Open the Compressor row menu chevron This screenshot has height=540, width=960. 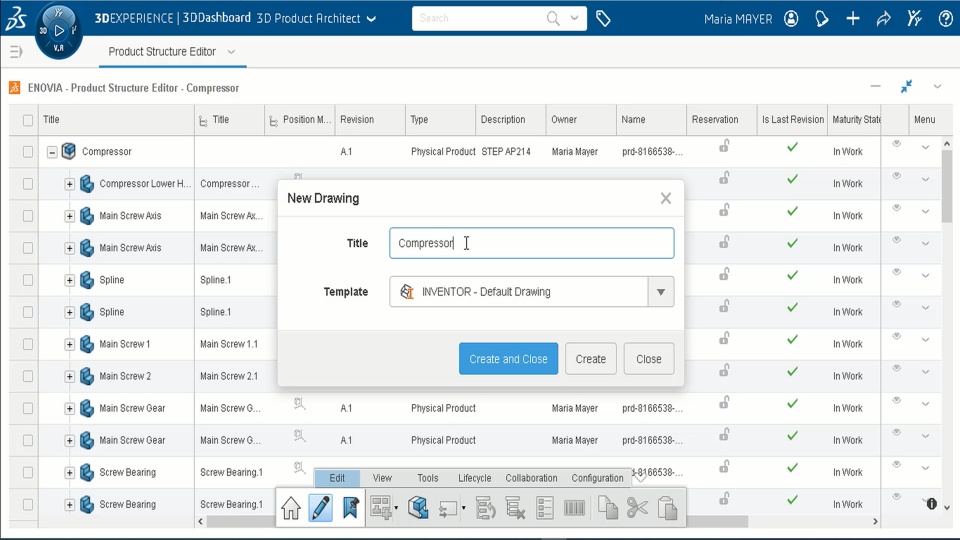click(925, 147)
